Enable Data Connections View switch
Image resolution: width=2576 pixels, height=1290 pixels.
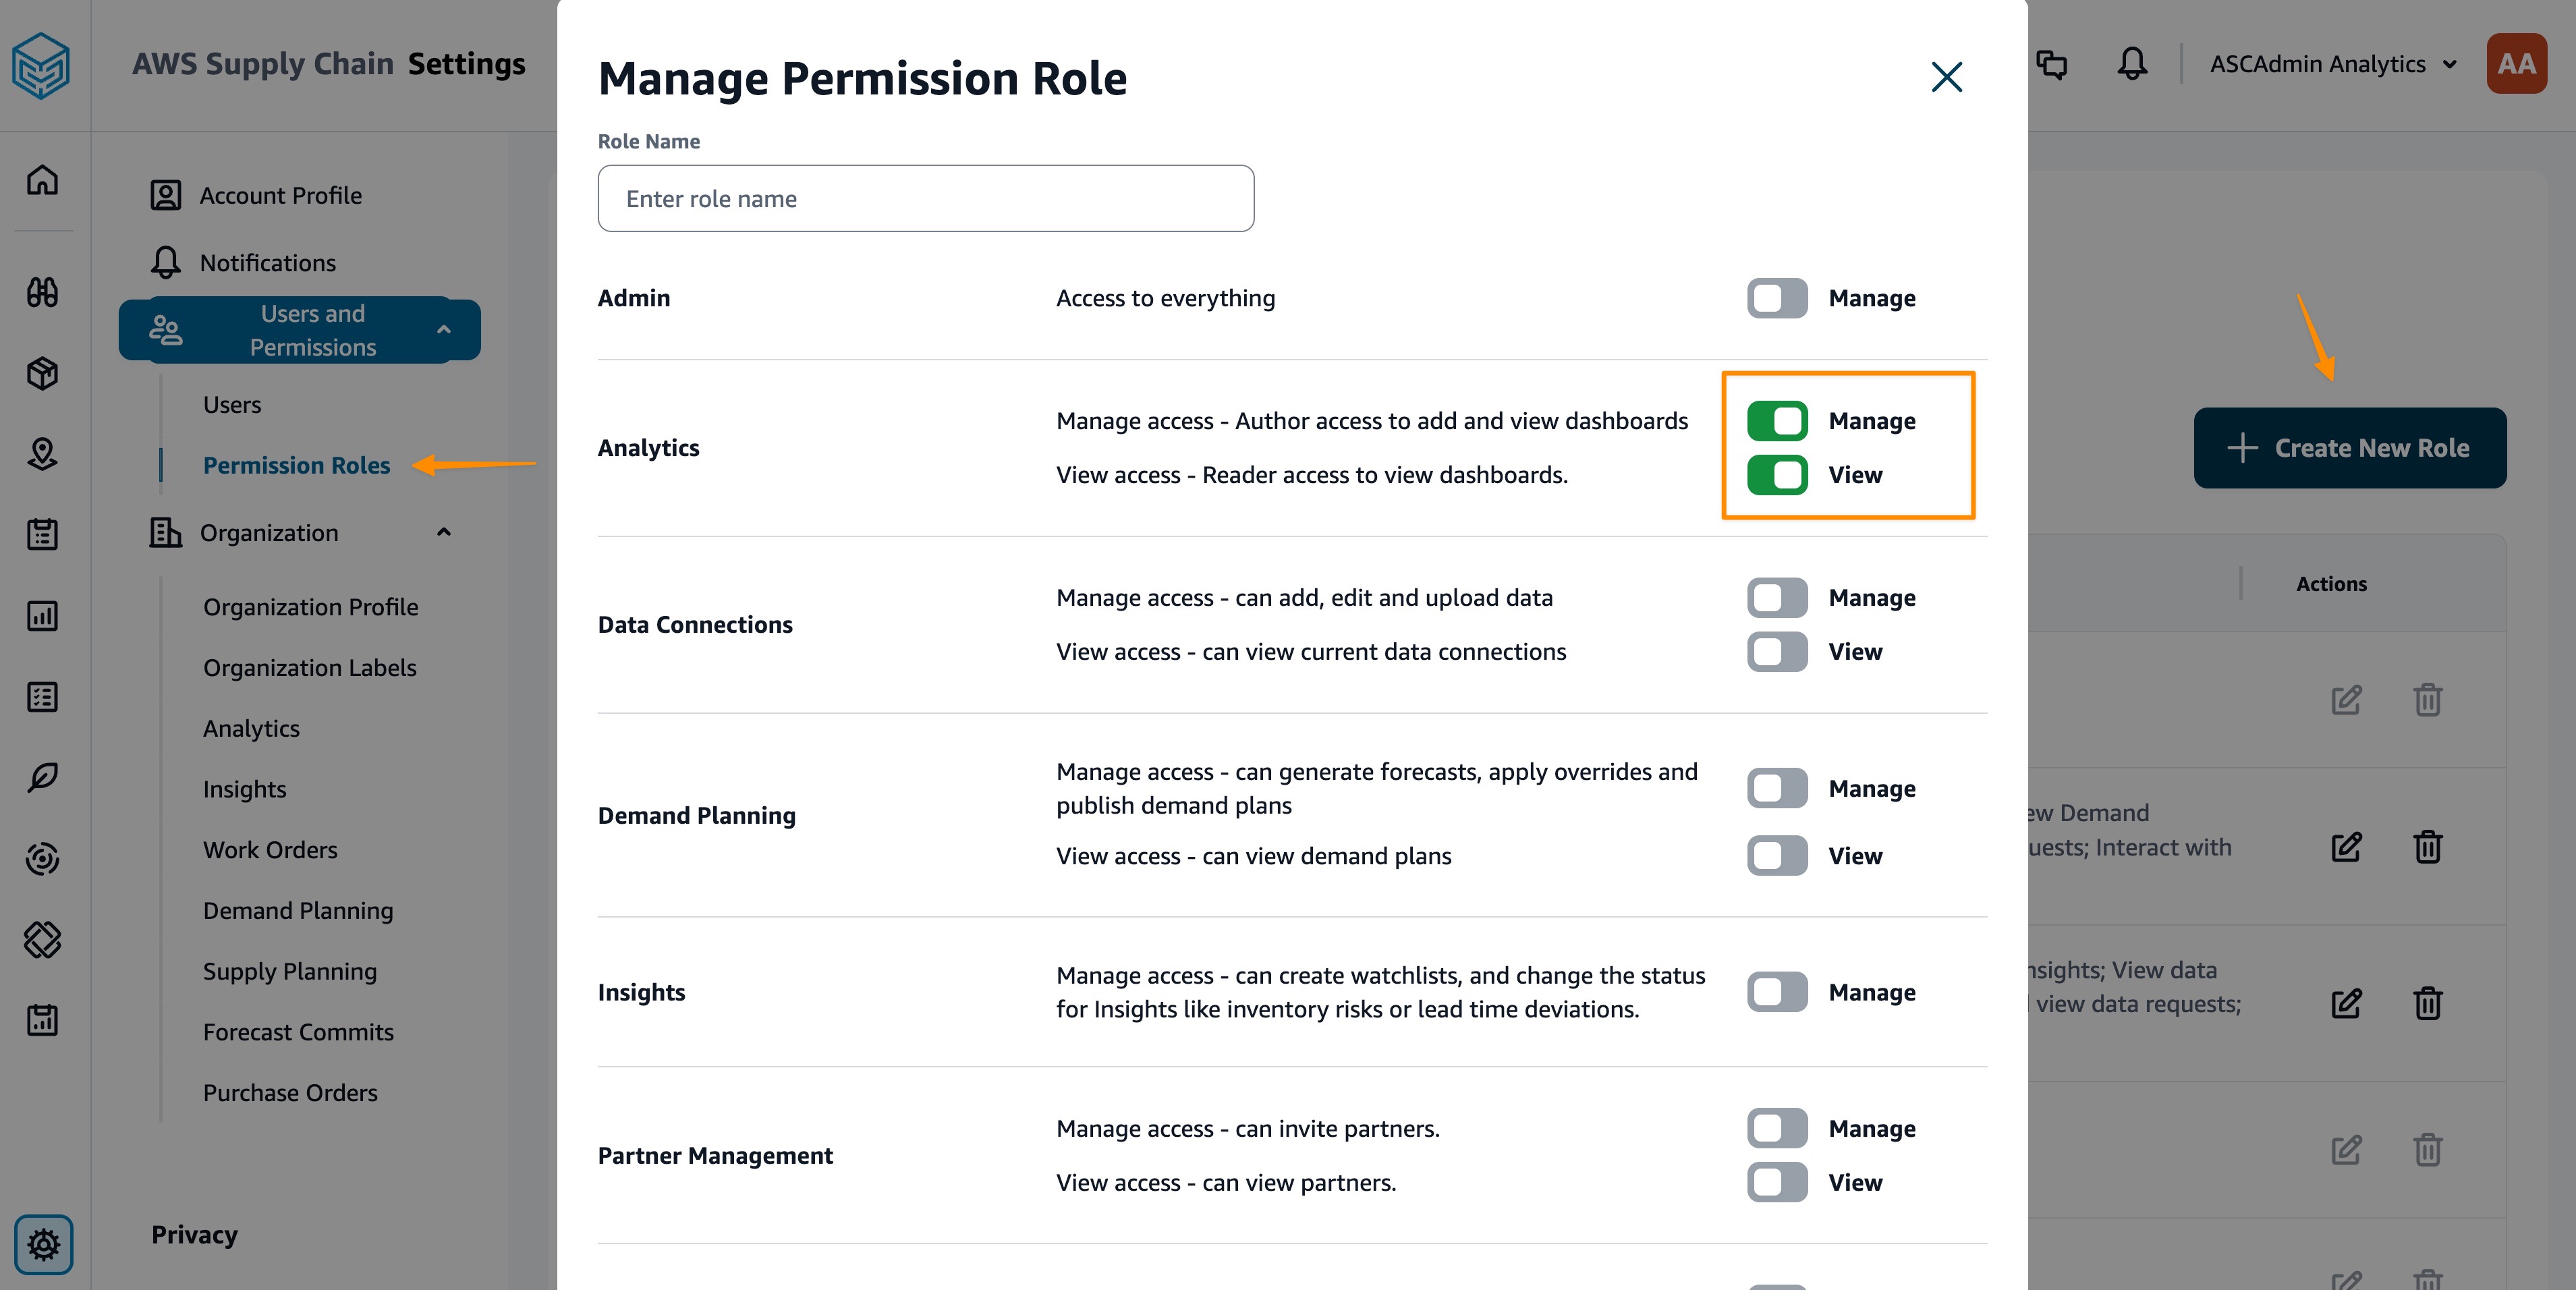[x=1777, y=652]
